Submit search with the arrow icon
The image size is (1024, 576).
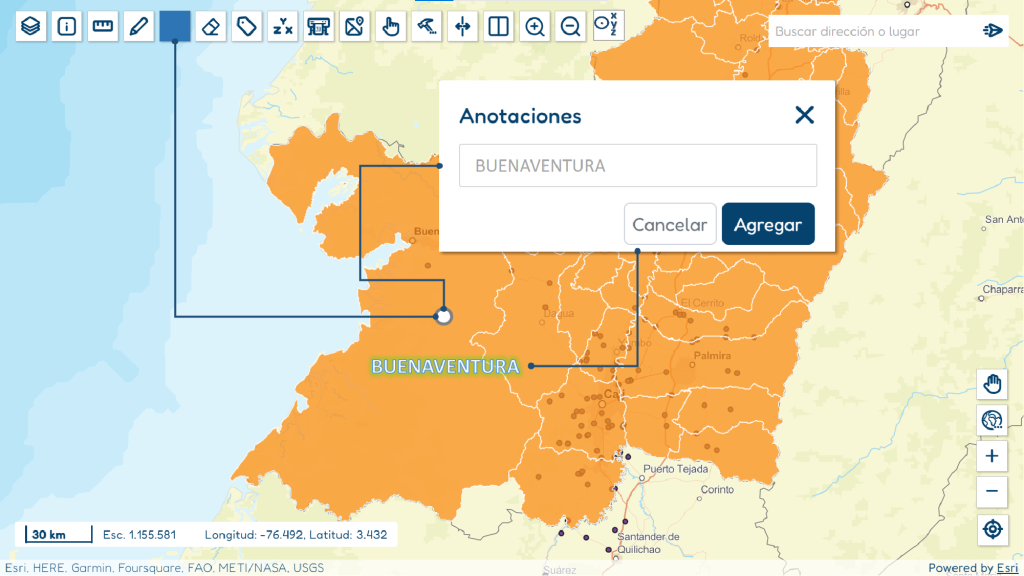pos(992,31)
